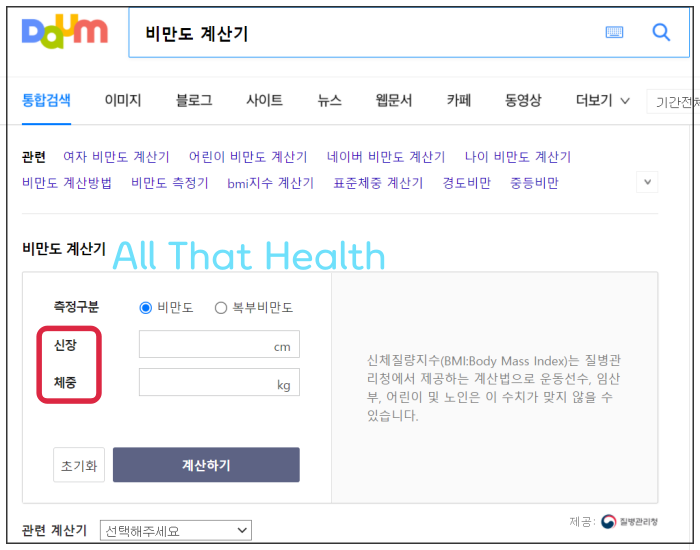Switch to the 사이트 tab
Screen dimensions: 700x550
264,100
